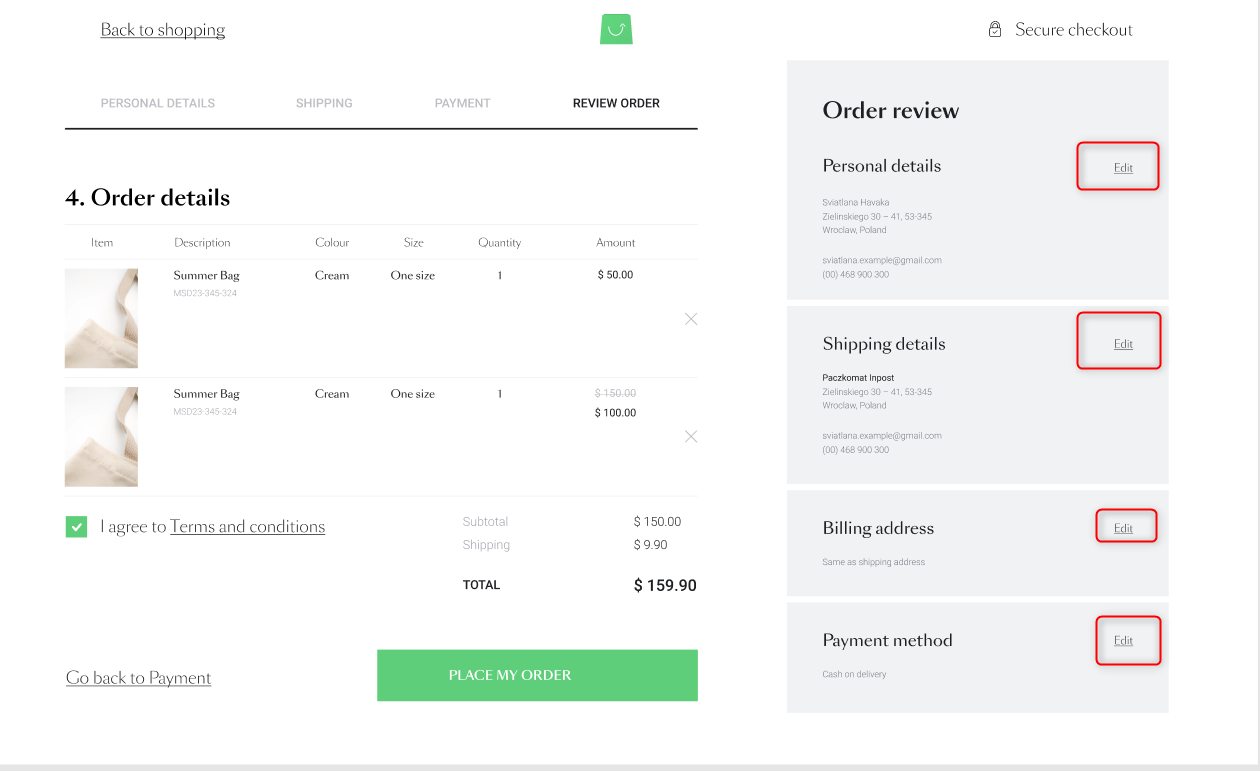
Task: Open the PAYMENT checkout step
Action: click(x=462, y=102)
